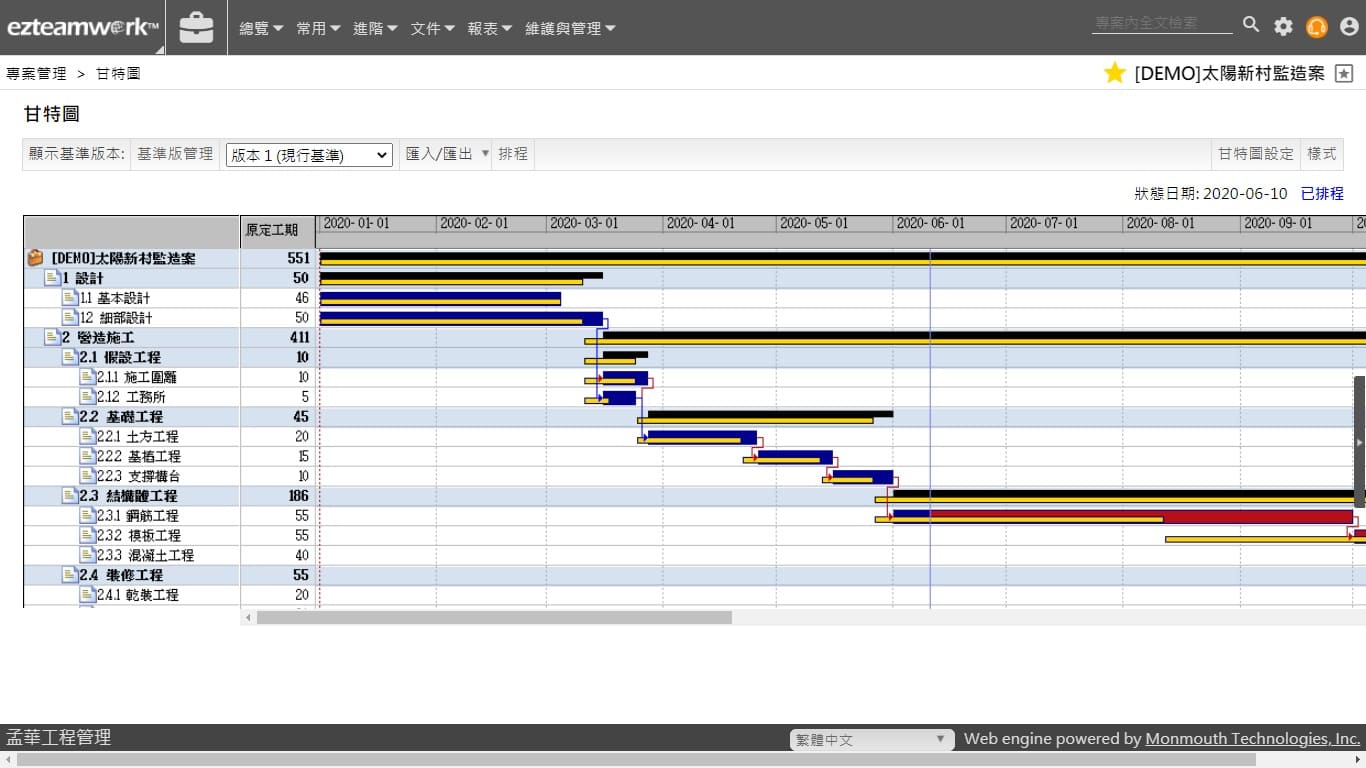Screen dimensions: 1366x768
Task: Click the project package icon beside [DEMO]太陽新村監造案
Action: tap(35, 258)
